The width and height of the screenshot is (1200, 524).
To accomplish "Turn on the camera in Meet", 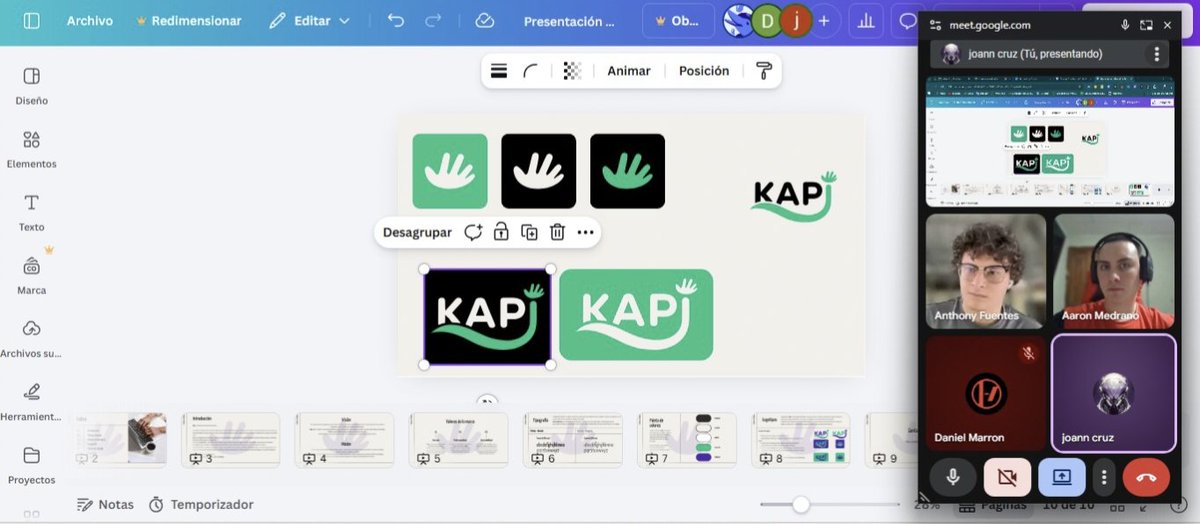I will pyautogui.click(x=1007, y=478).
